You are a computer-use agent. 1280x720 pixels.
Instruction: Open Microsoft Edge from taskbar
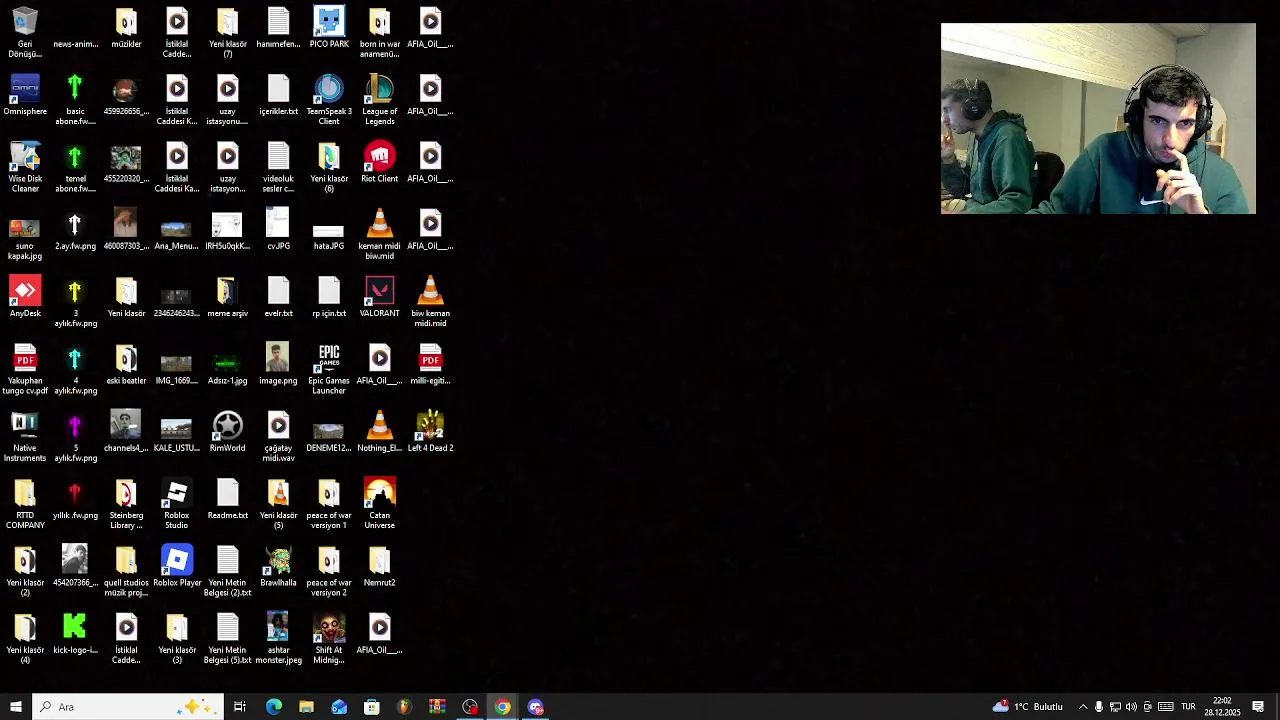click(273, 707)
